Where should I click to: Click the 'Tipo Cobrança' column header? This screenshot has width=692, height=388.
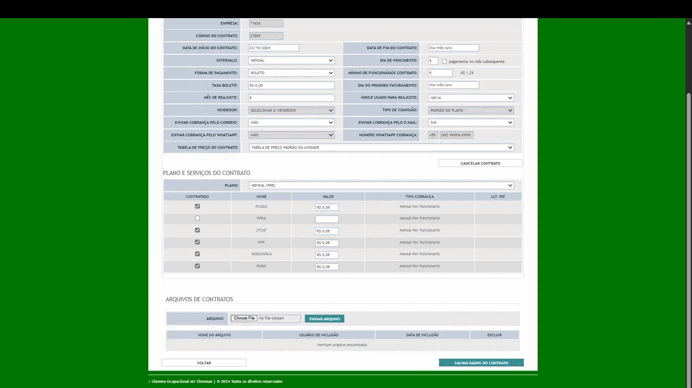tap(419, 196)
